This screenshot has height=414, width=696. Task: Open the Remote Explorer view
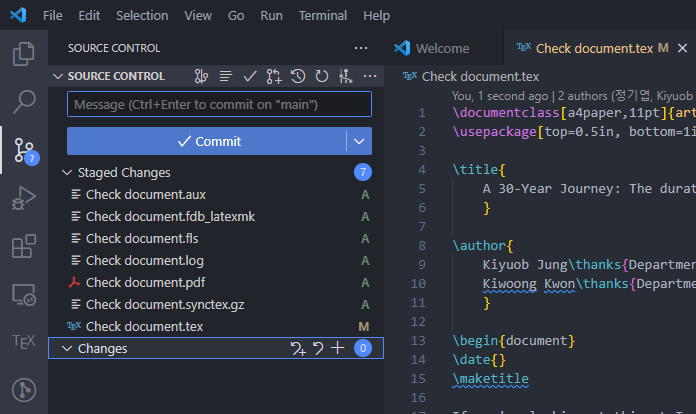pyautogui.click(x=24, y=295)
